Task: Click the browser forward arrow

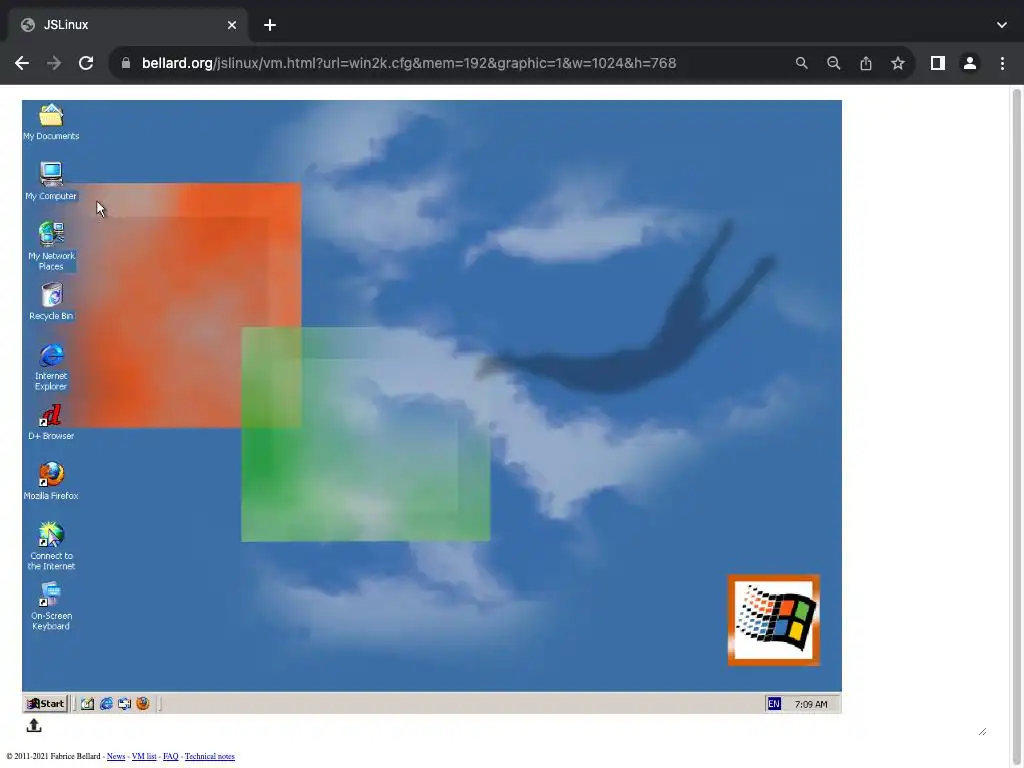Action: (54, 63)
